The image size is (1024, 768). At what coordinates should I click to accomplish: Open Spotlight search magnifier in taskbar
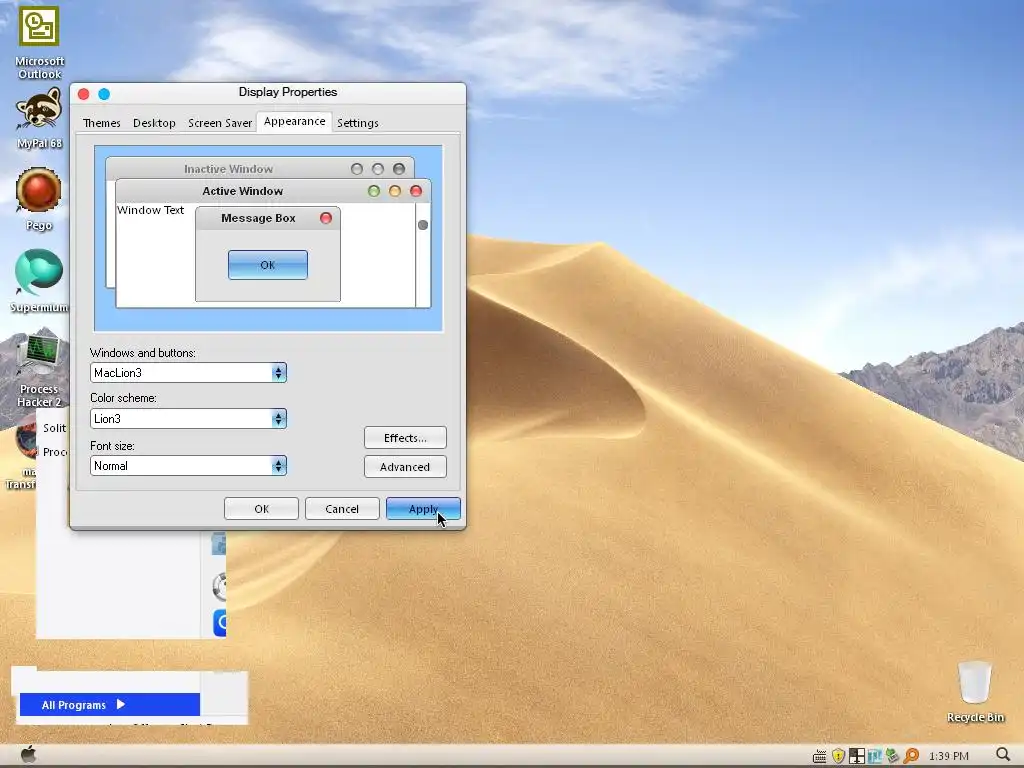pyautogui.click(x=1003, y=755)
